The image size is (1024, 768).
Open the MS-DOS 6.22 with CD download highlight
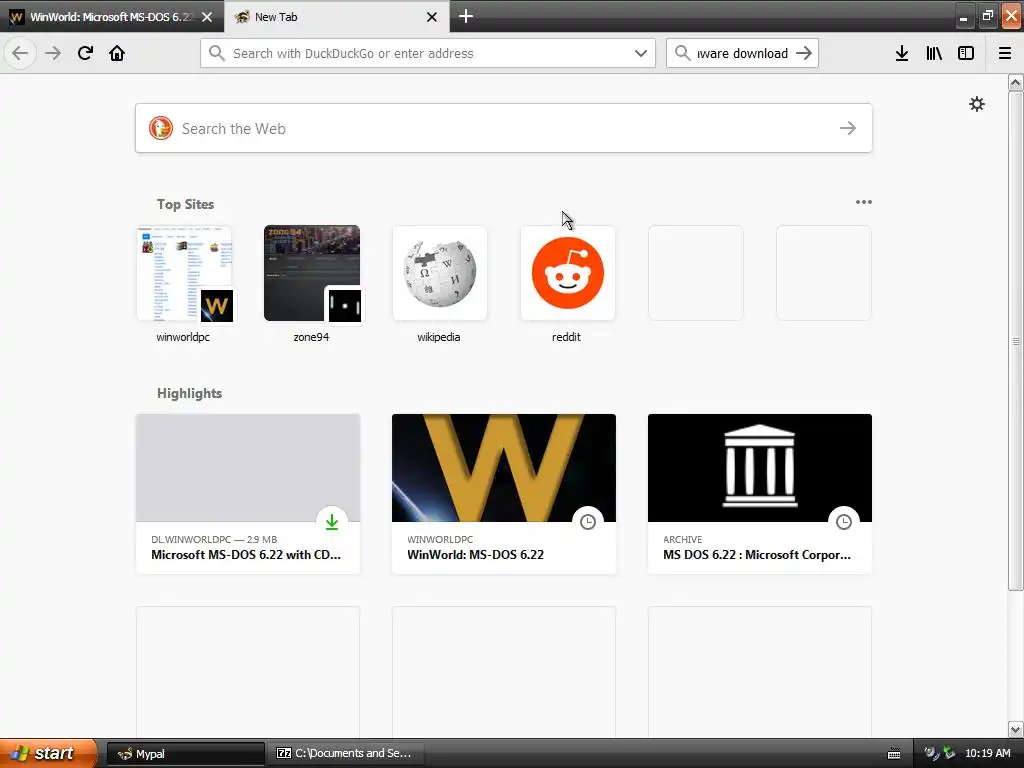point(248,494)
